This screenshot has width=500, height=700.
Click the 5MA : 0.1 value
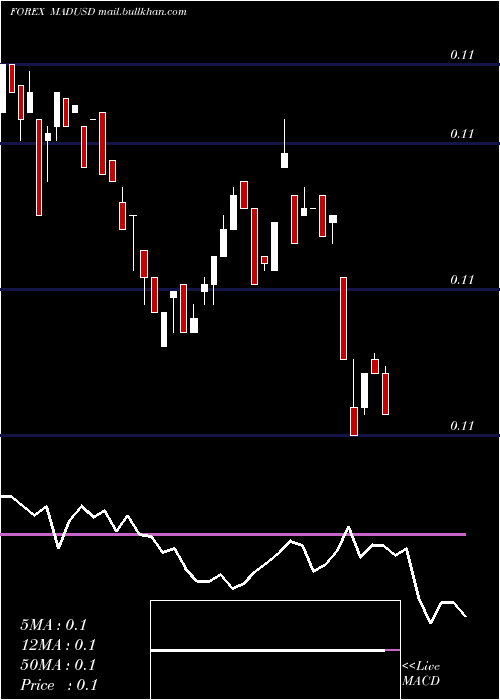54,625
